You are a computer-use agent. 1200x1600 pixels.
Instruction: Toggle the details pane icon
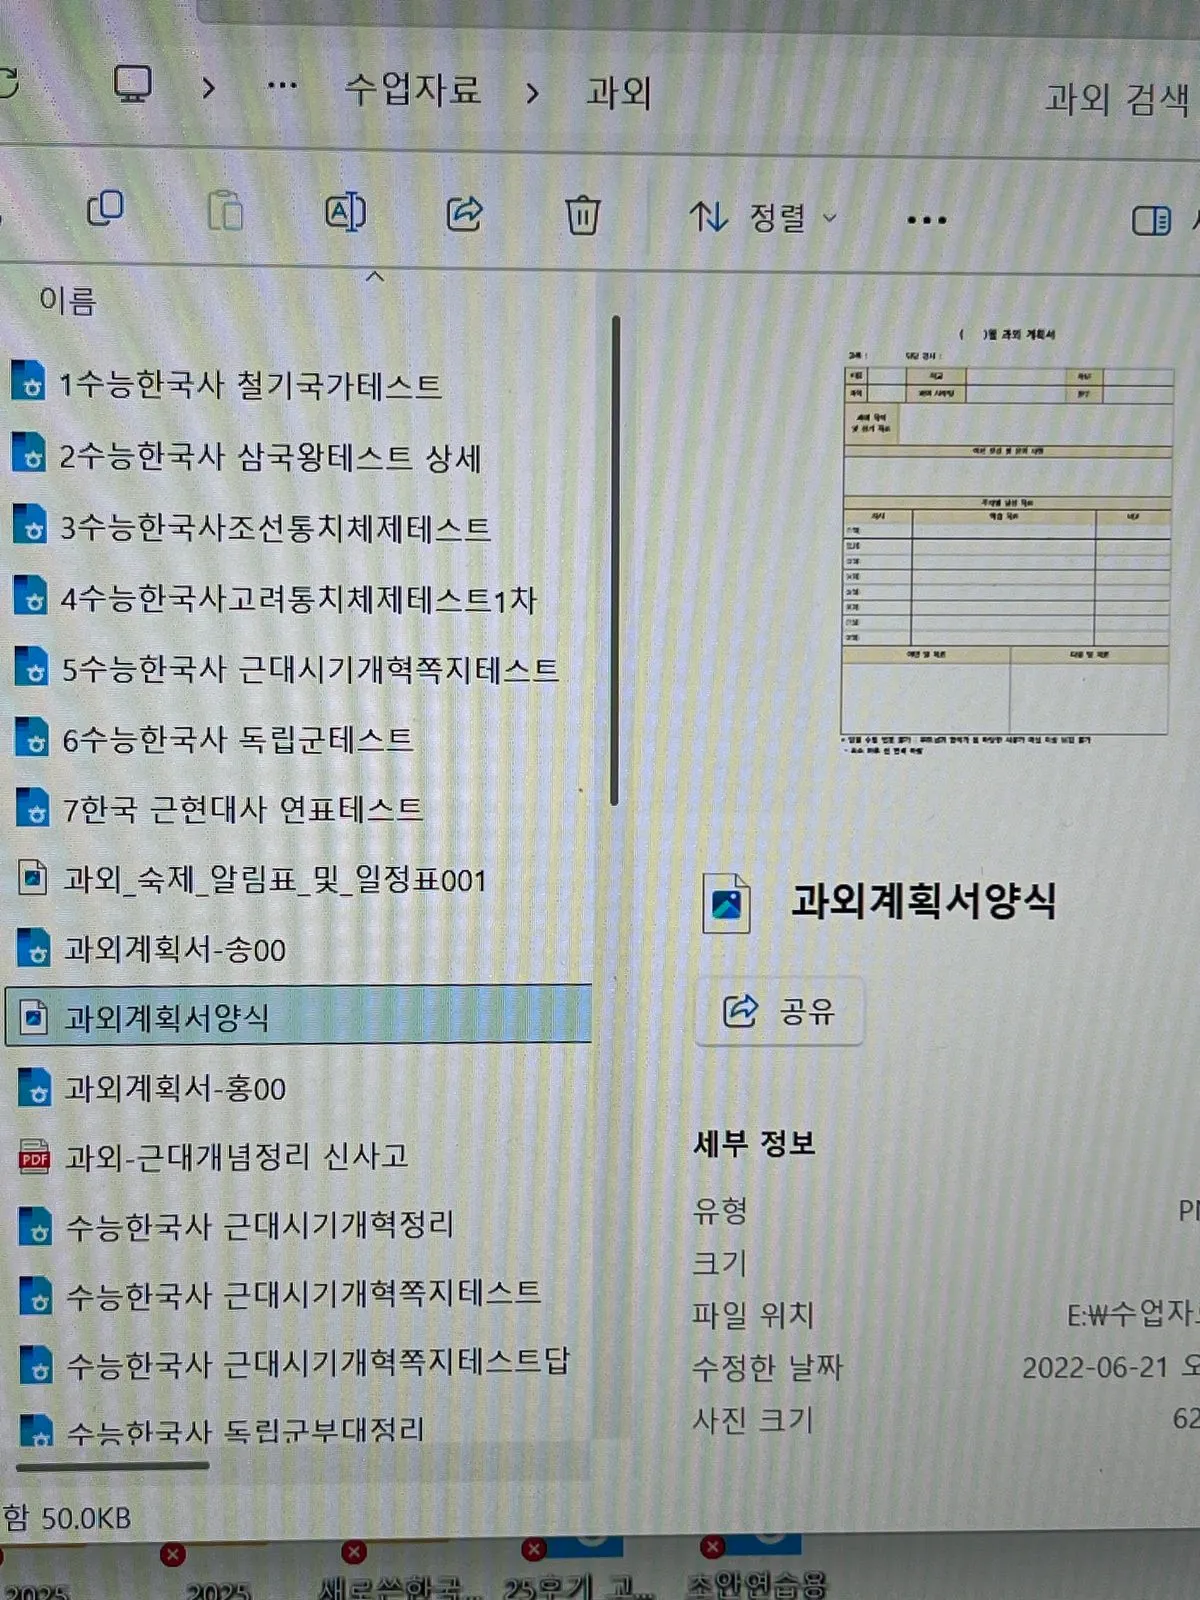point(1151,220)
